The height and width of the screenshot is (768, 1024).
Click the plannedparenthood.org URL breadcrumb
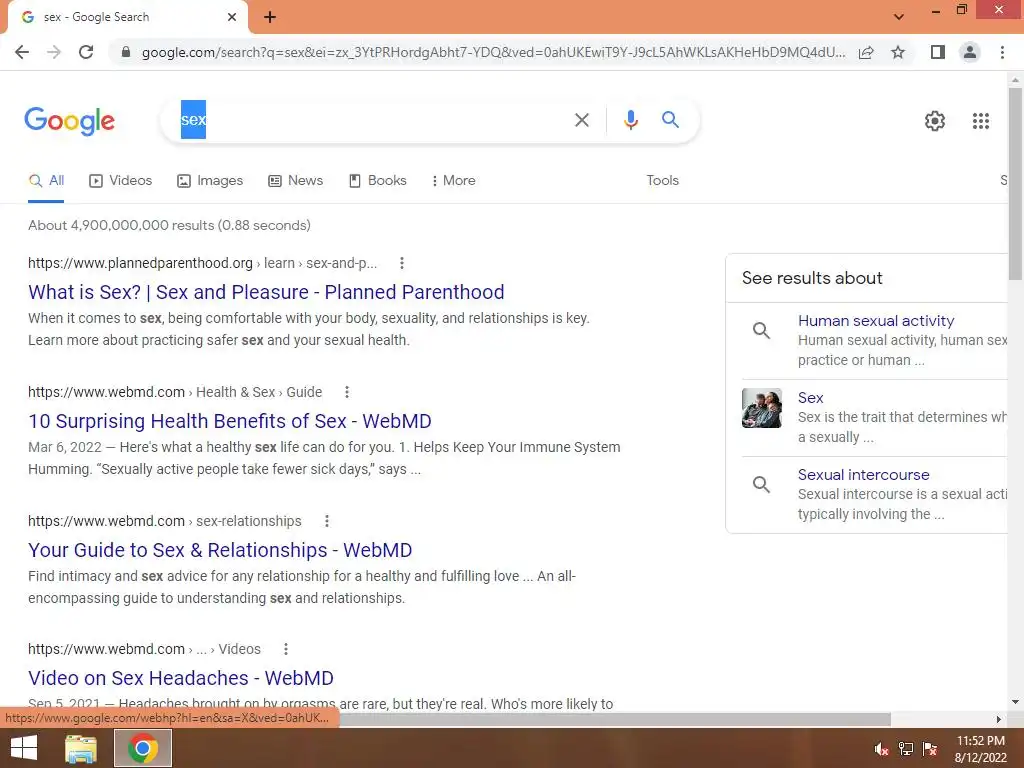click(x=202, y=263)
